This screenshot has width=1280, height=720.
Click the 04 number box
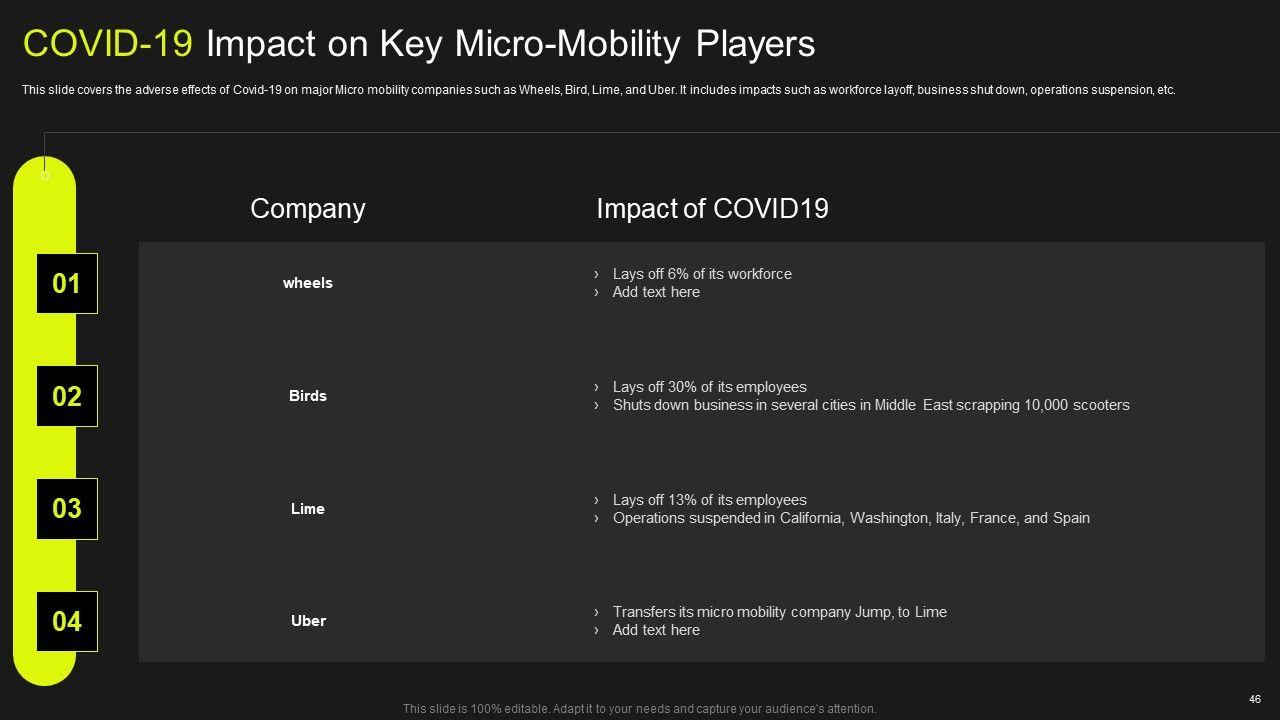67,621
